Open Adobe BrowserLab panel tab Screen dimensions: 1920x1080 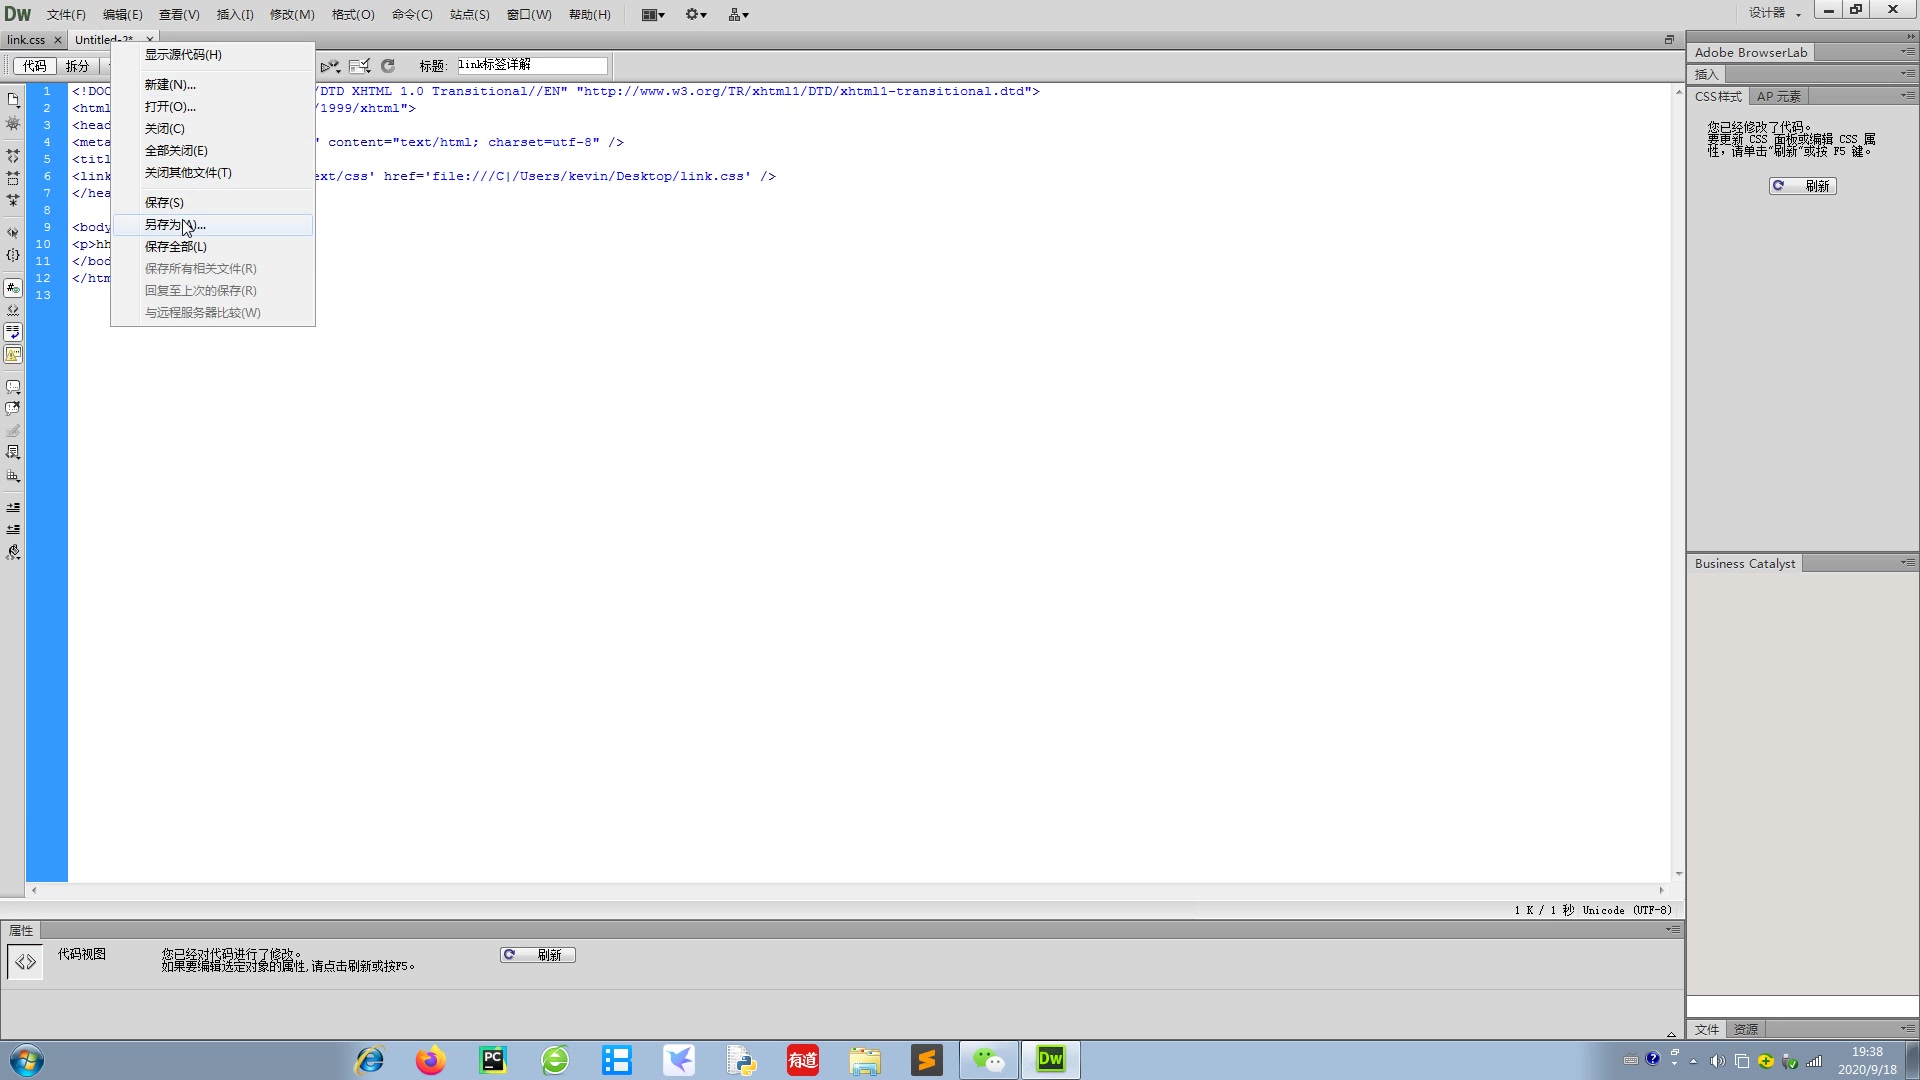(x=1751, y=53)
